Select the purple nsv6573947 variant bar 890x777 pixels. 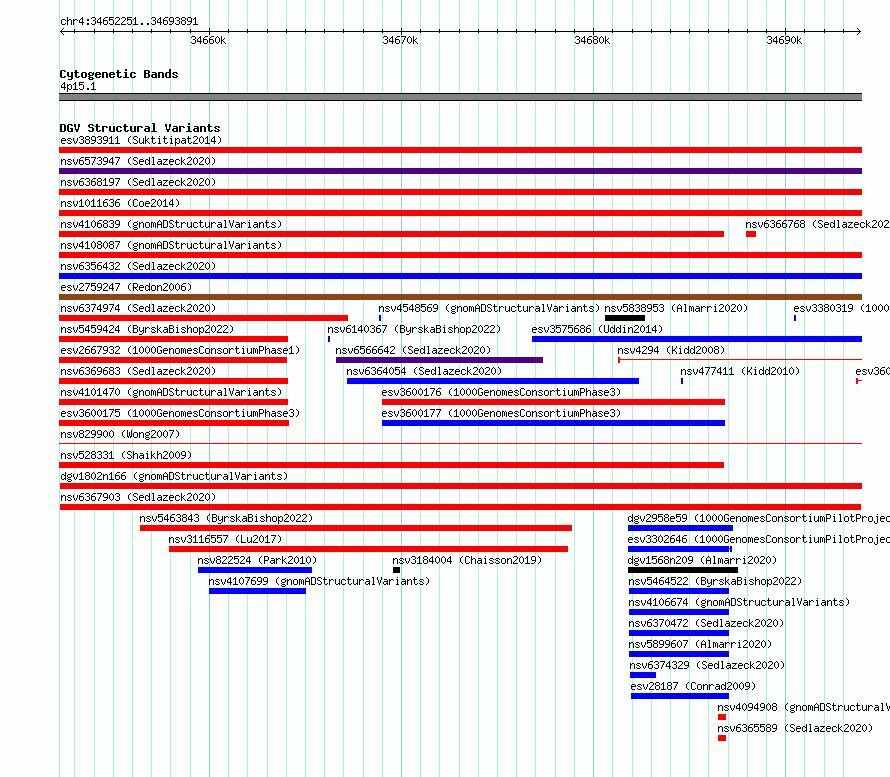[460, 171]
